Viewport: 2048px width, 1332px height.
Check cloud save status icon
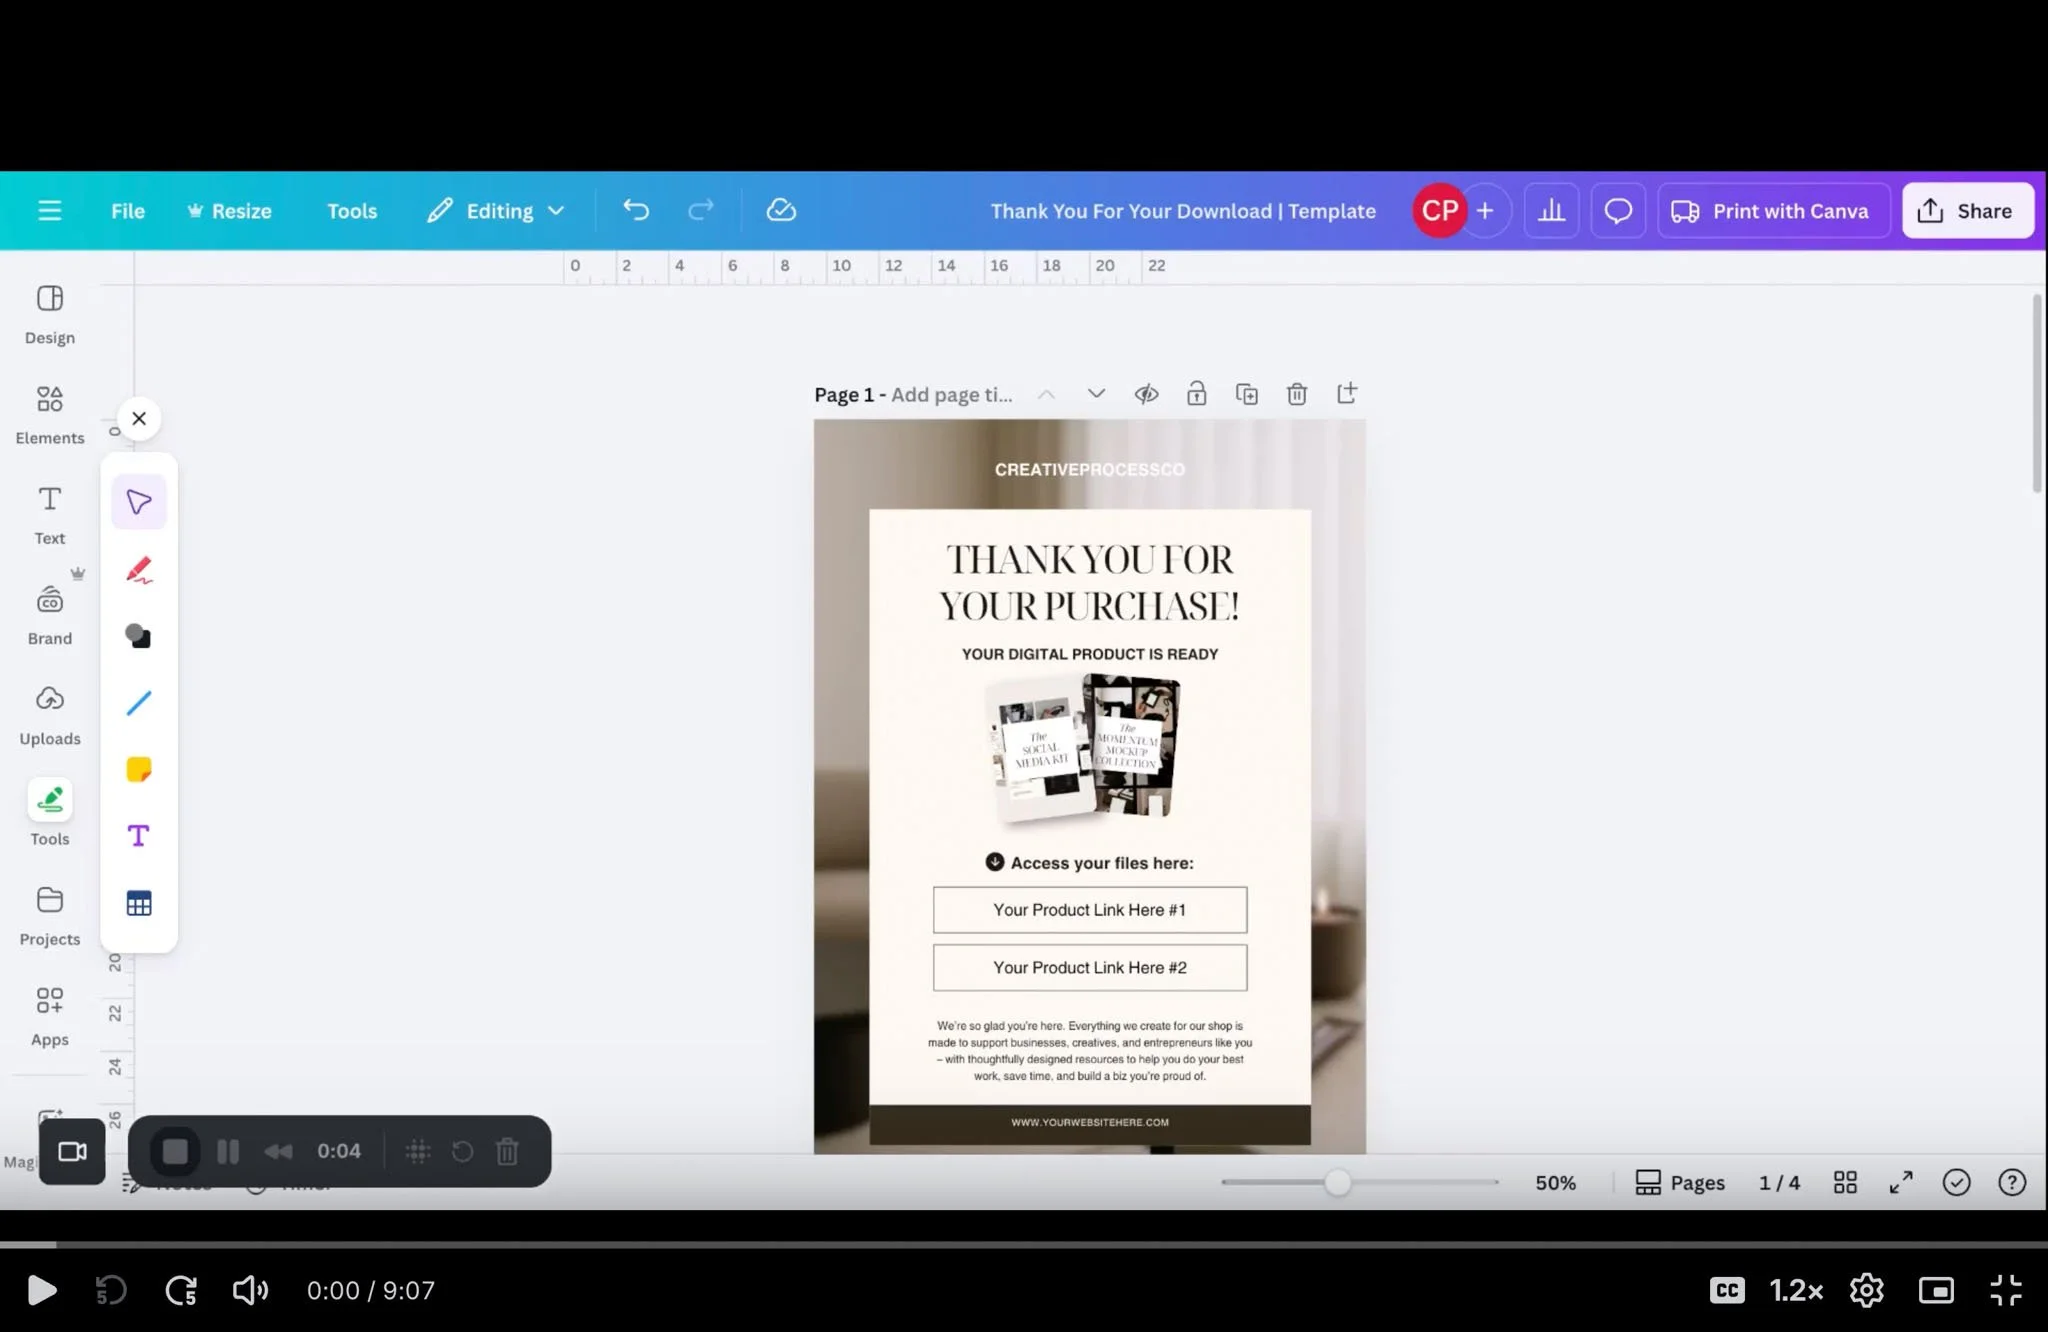pyautogui.click(x=781, y=210)
